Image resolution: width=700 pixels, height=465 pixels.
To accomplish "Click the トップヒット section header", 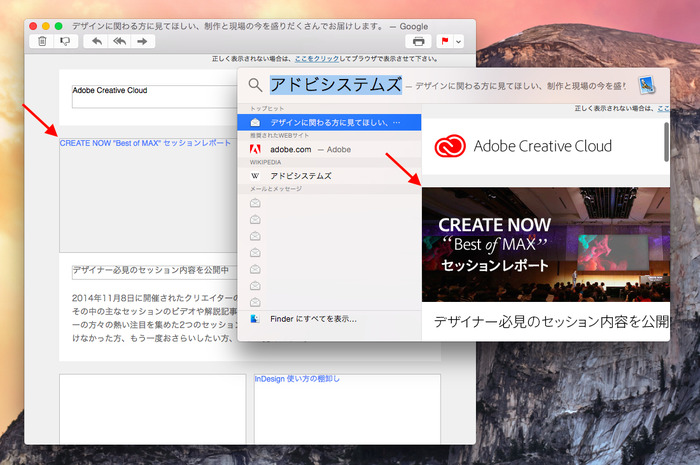I will (x=267, y=108).
